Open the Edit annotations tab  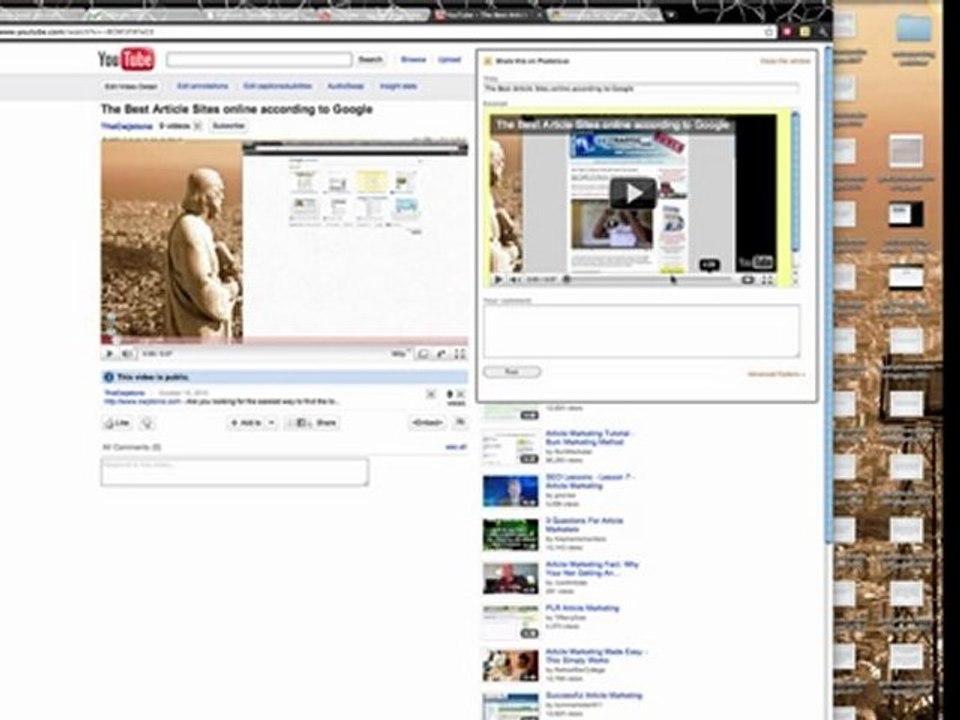tap(202, 86)
